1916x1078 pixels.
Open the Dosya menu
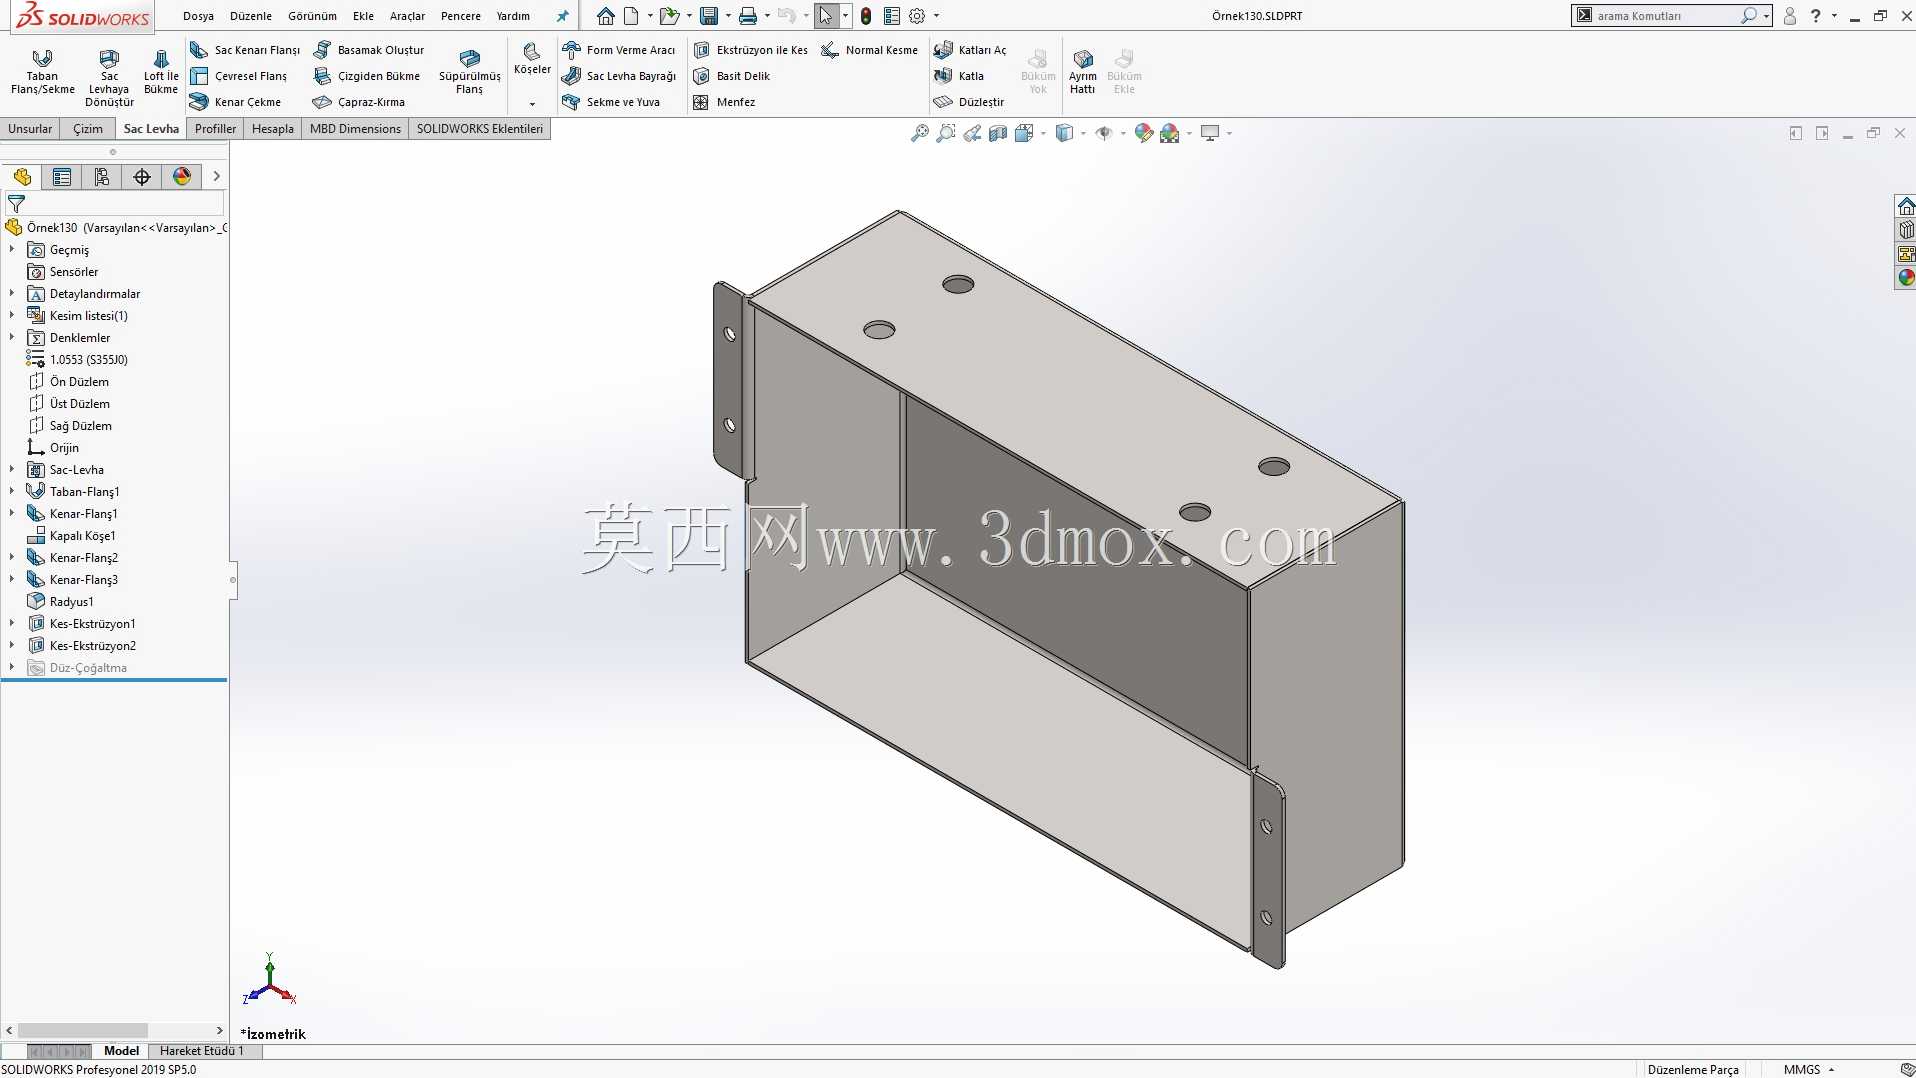tap(198, 16)
